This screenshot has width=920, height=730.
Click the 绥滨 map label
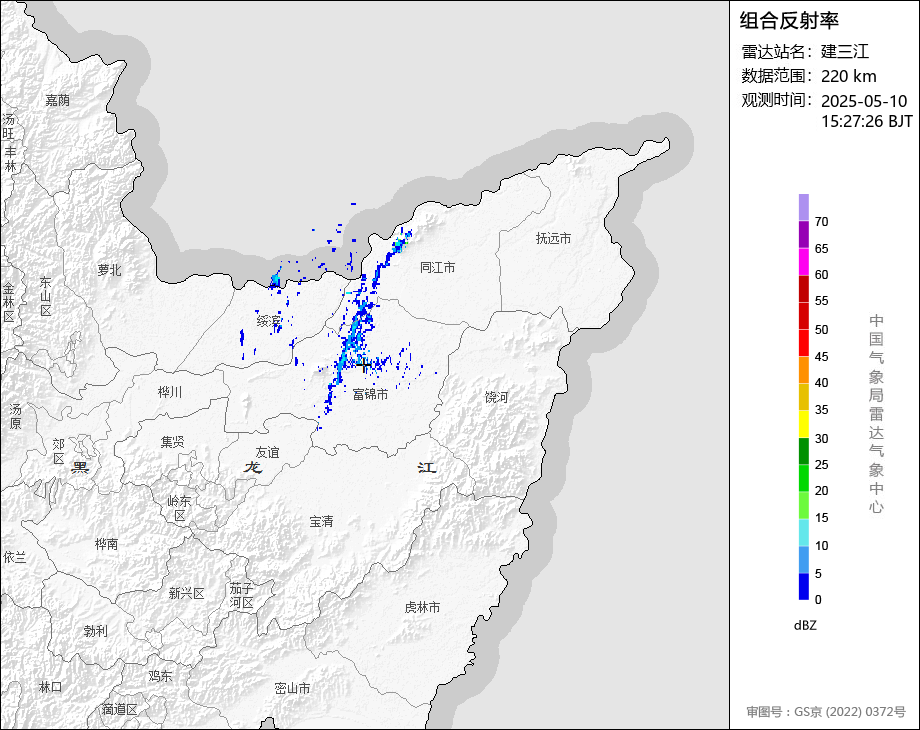(269, 321)
